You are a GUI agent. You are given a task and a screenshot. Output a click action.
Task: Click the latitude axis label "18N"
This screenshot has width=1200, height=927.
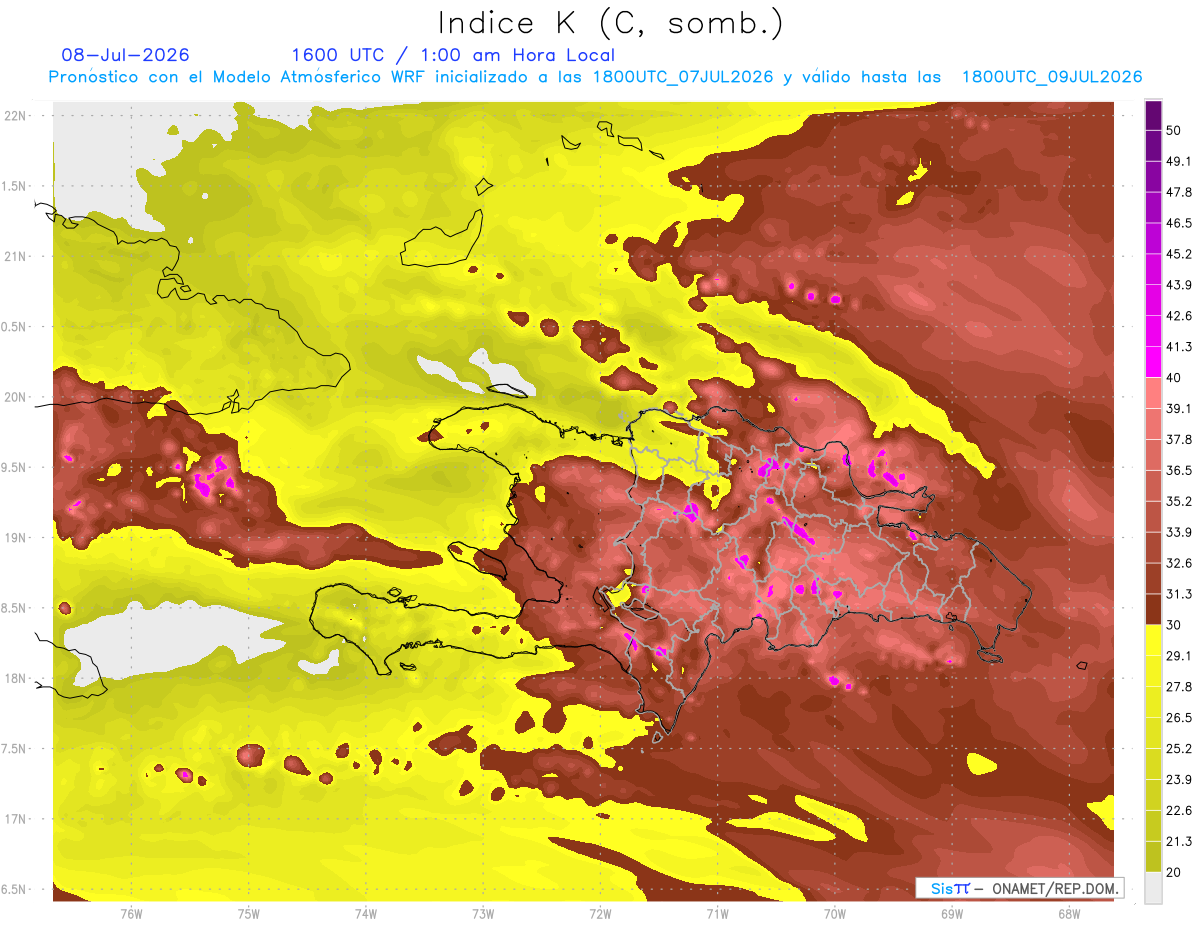click(x=16, y=678)
